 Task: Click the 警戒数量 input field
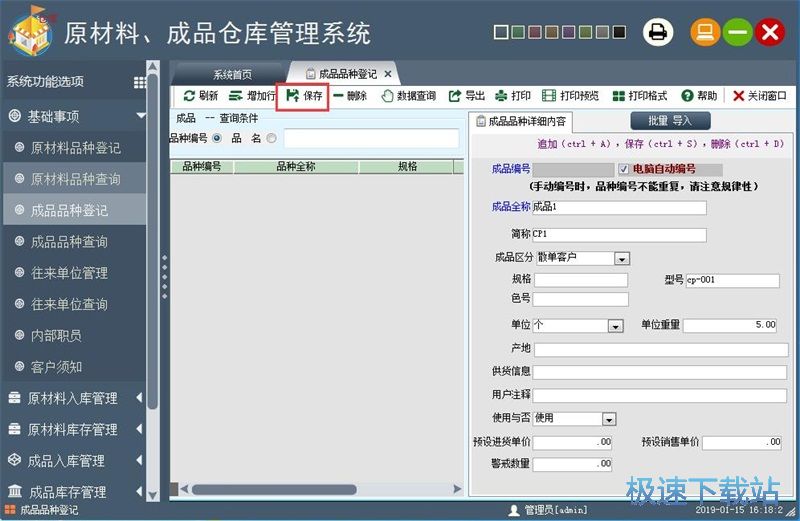click(572, 464)
